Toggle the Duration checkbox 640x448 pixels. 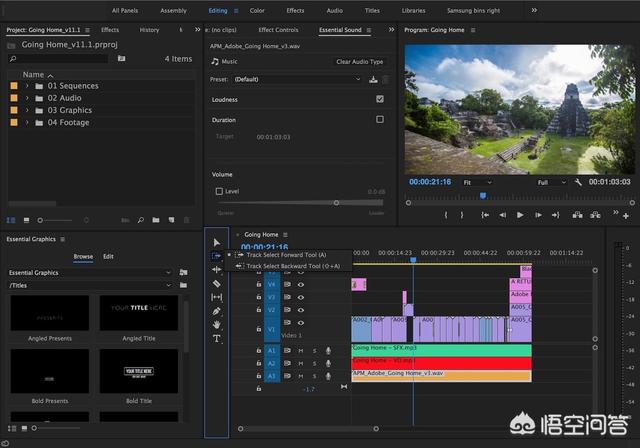[380, 120]
